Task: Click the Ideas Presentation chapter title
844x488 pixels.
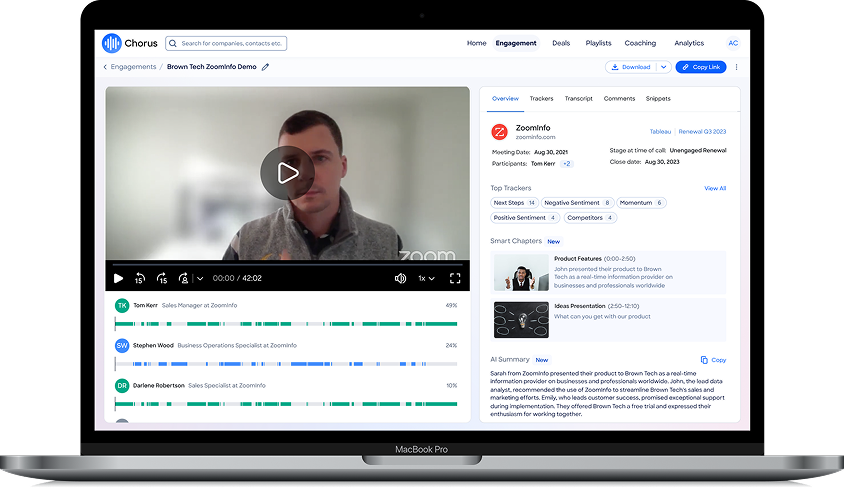Action: (580, 306)
